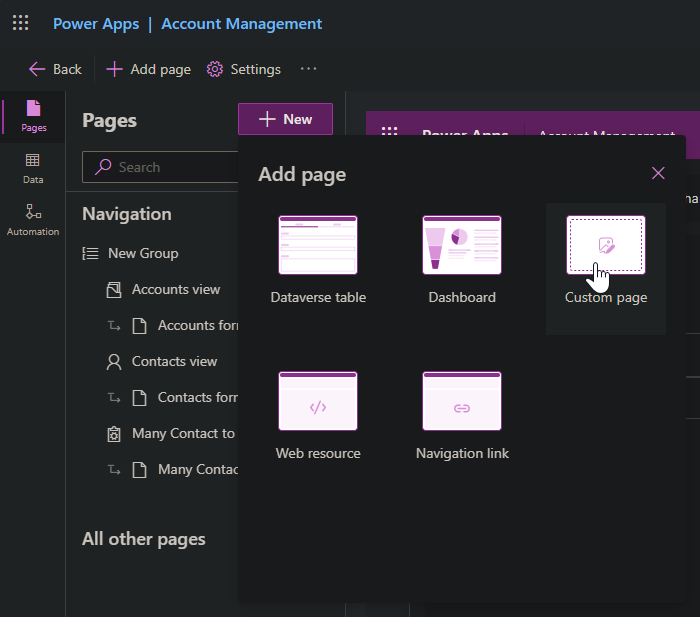Click the All other pages heading
Viewport: 700px width, 617px height.
coord(144,539)
